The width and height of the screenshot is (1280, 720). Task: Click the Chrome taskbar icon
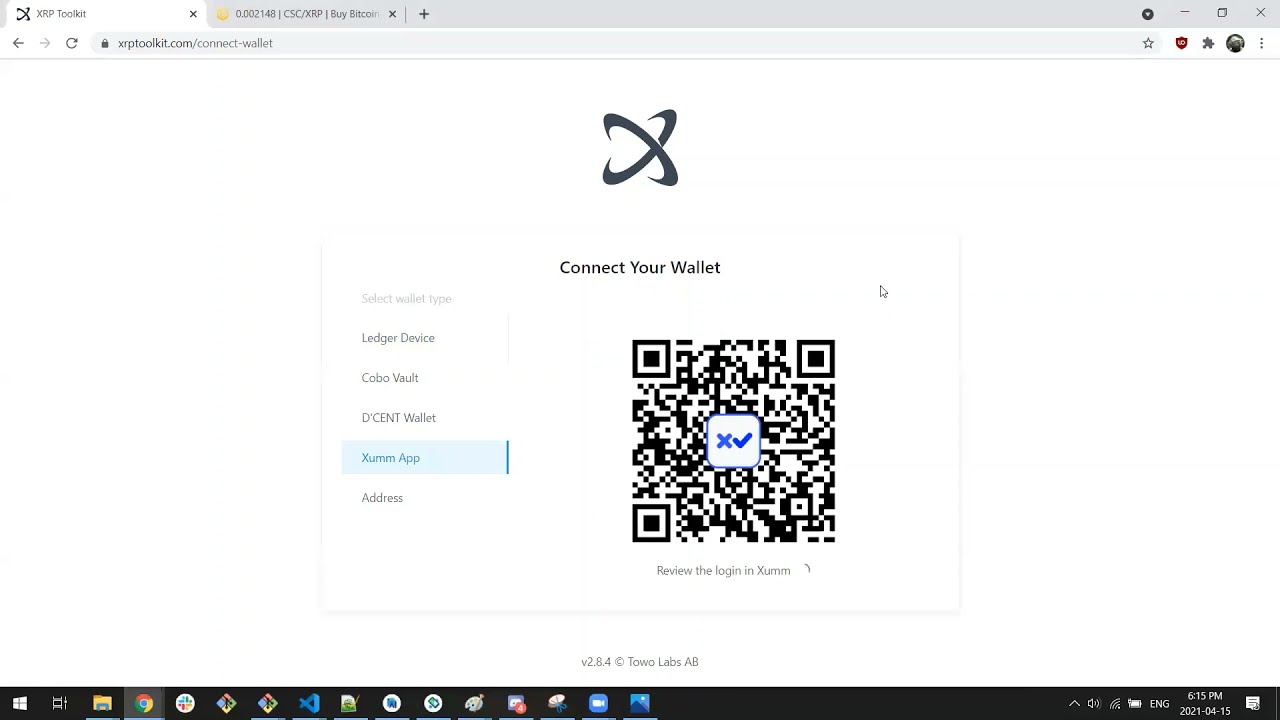(x=144, y=704)
